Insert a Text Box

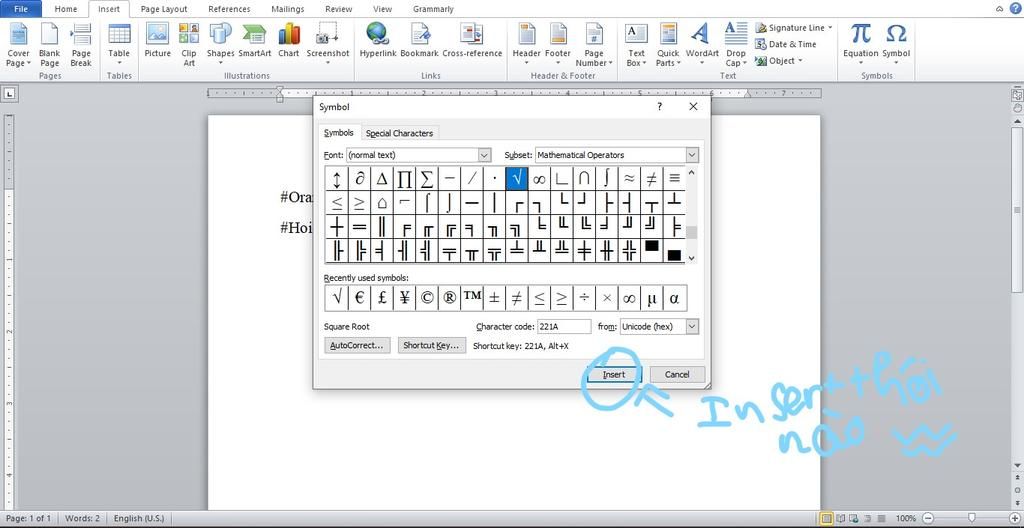pyautogui.click(x=636, y=44)
